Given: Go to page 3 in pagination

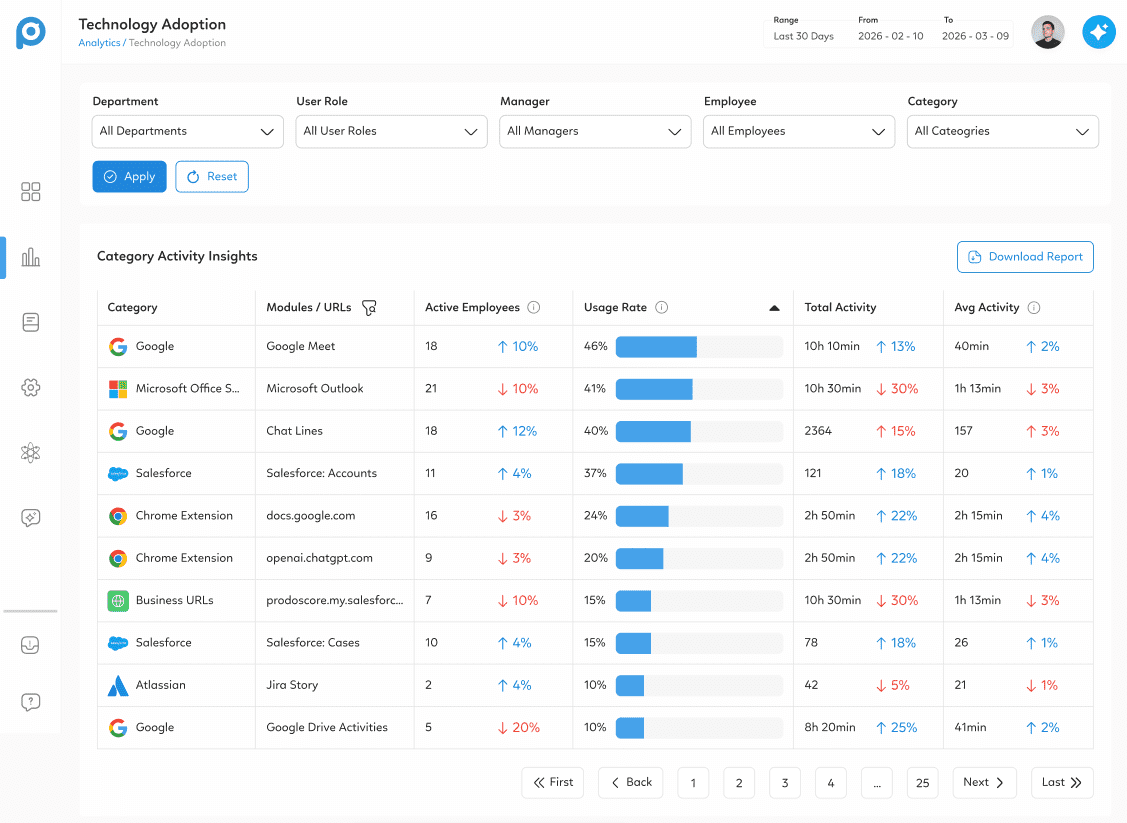Looking at the screenshot, I should click(x=785, y=783).
